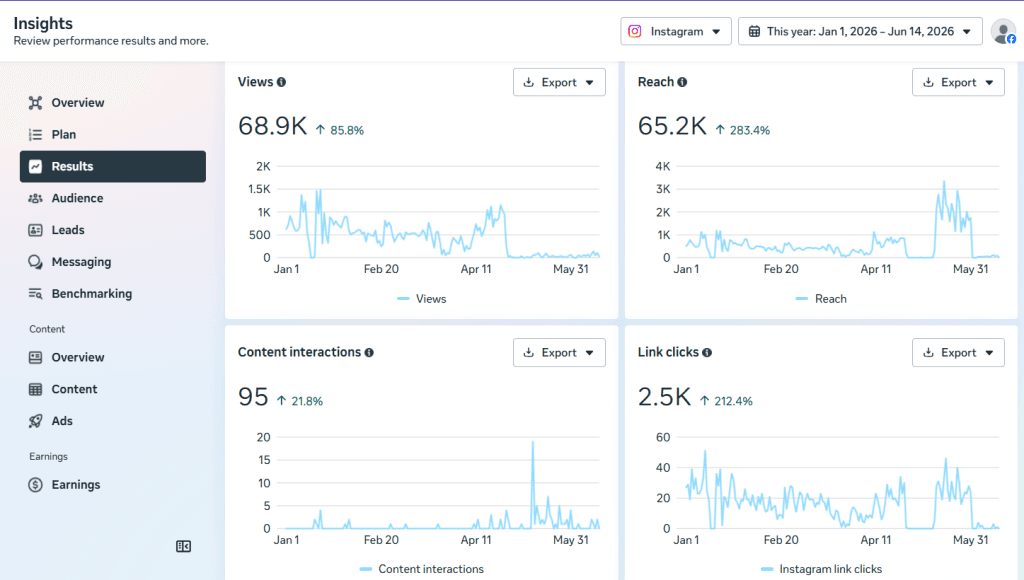
Task: Click the Results chart icon
Action: 35,167
